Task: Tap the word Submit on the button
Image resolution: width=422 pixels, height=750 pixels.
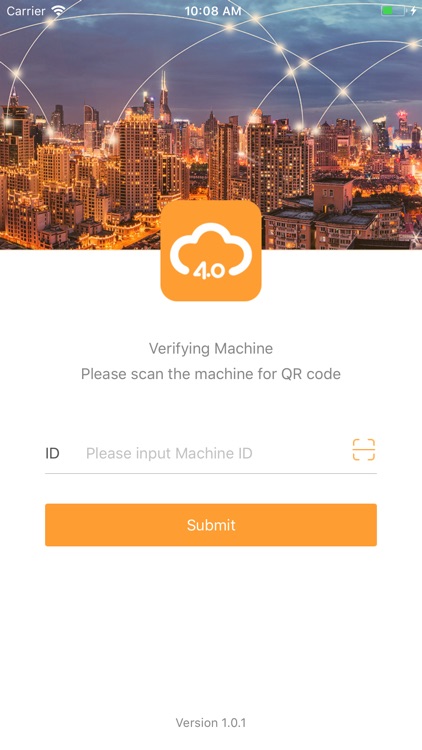Action: click(x=211, y=525)
